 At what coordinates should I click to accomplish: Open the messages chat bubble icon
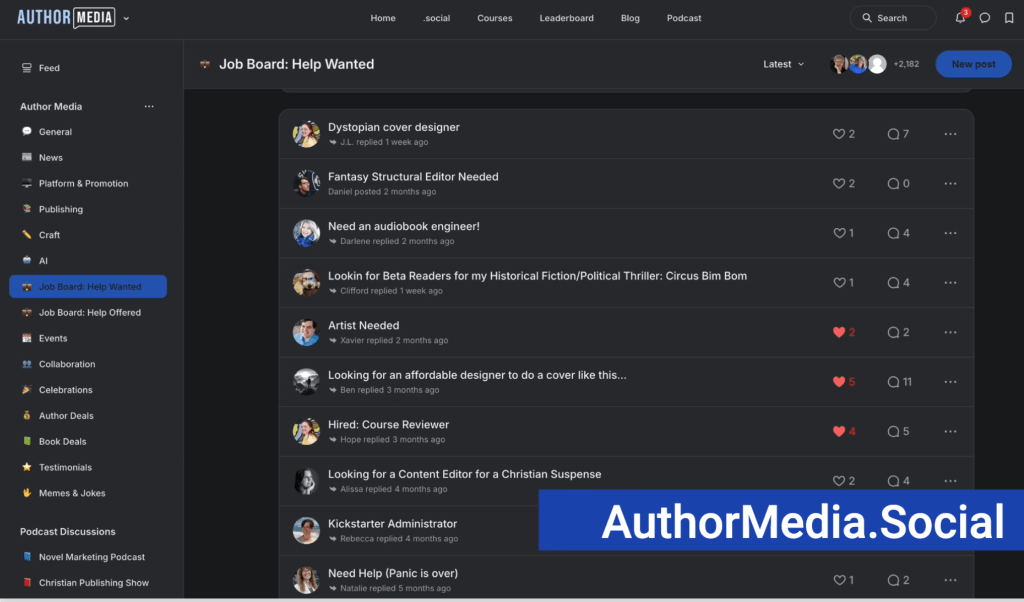click(985, 18)
